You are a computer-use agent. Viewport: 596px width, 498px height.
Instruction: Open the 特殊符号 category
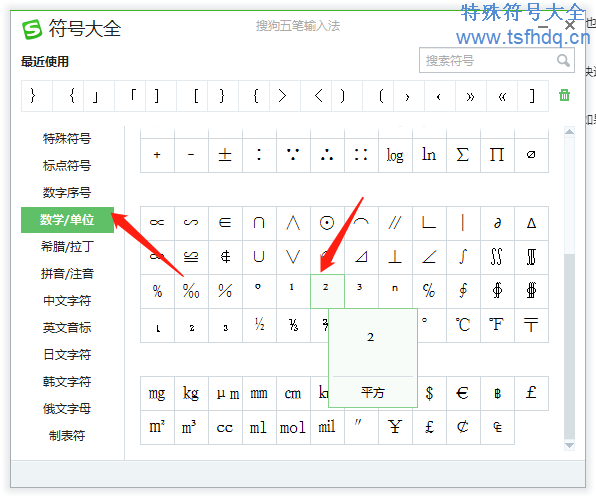tap(67, 139)
